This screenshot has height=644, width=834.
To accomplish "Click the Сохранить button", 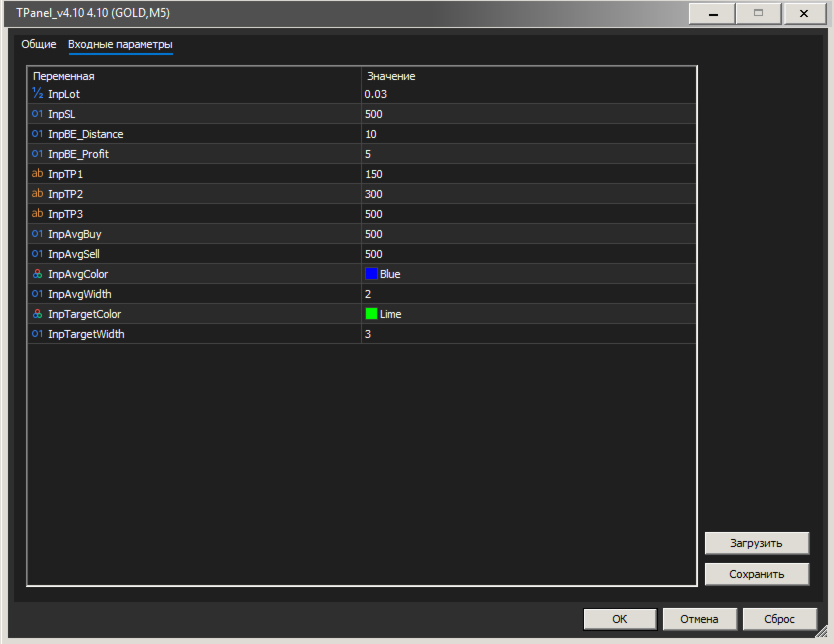I will coord(756,574).
